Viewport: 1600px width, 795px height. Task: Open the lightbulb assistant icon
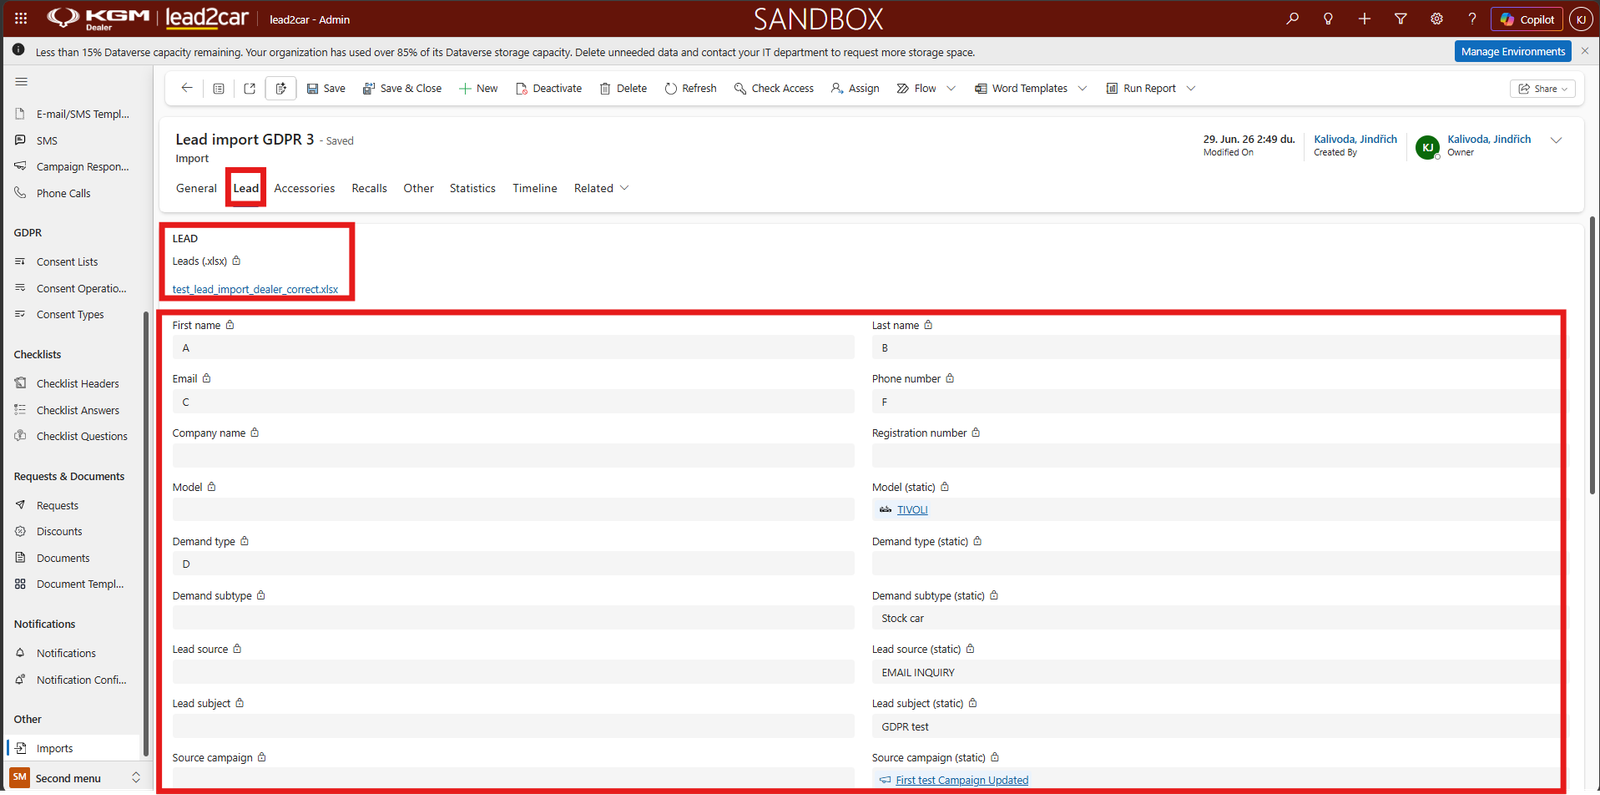click(x=1328, y=19)
